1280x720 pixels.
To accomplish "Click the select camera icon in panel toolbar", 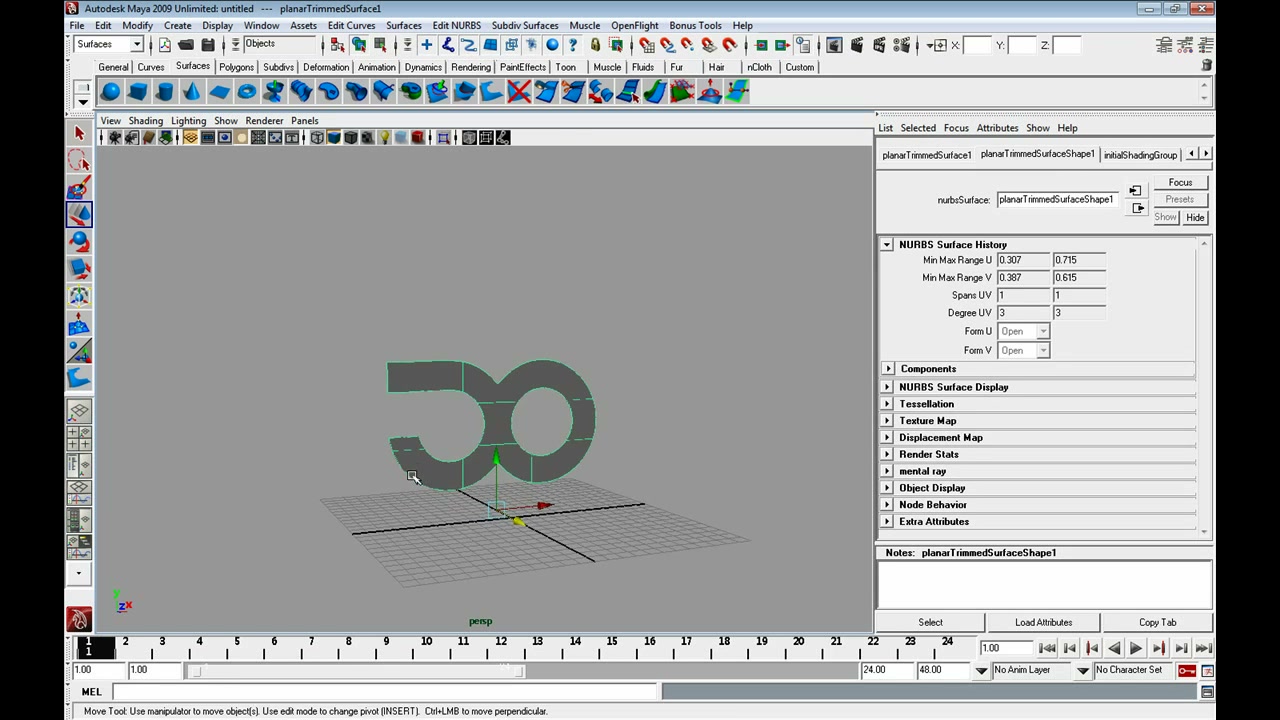I will [x=114, y=138].
